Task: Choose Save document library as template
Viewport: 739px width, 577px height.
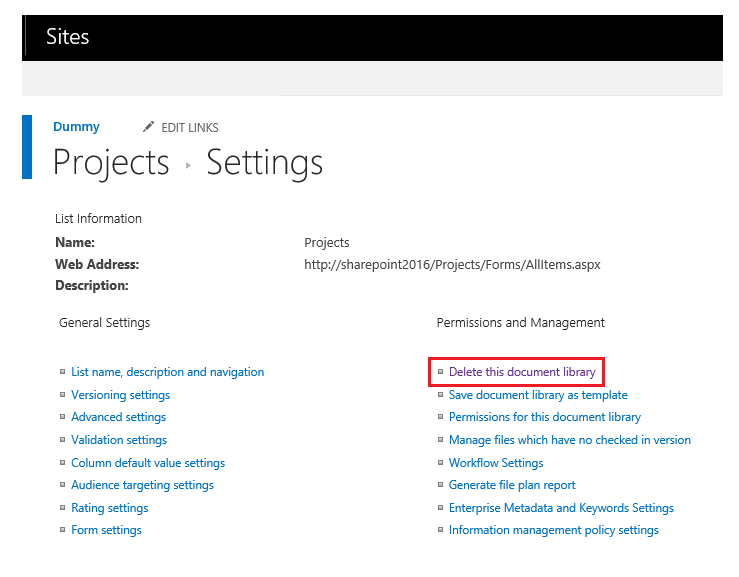Action: (538, 395)
